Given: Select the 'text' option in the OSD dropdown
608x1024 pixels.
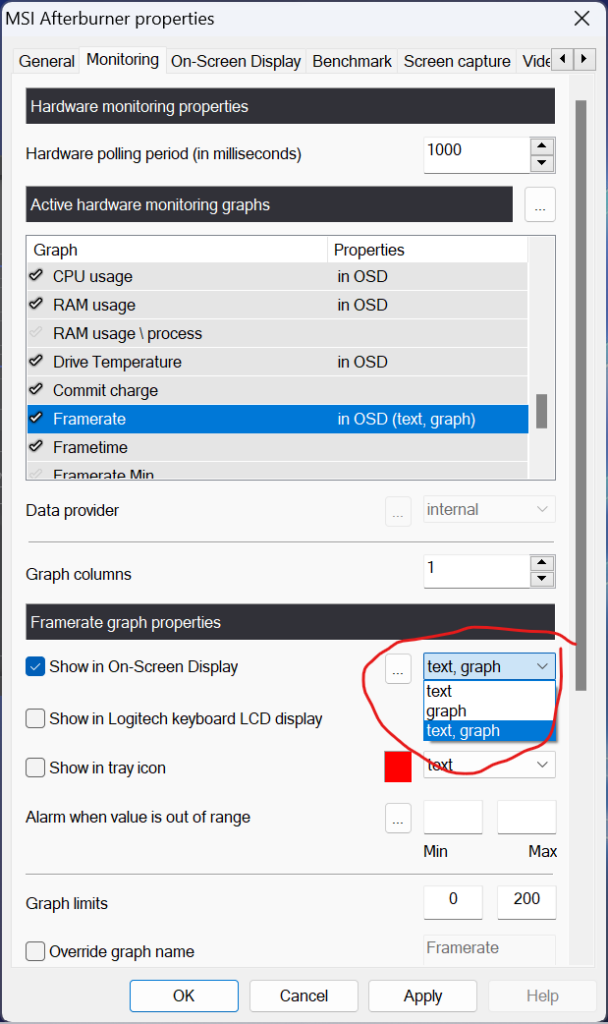Looking at the screenshot, I should pyautogui.click(x=489, y=691).
